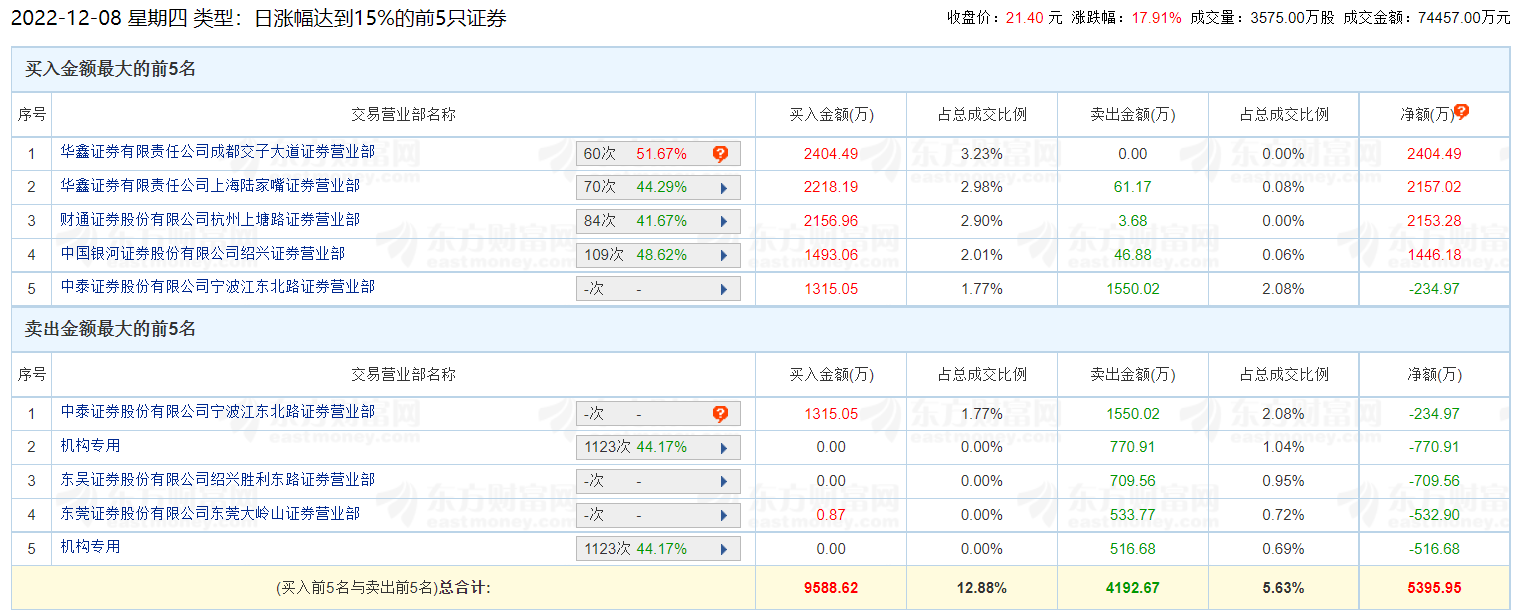Expand the stats arrow for 机构专用 with net -770.91
Viewport: 1521px width, 616px height.
(x=723, y=448)
